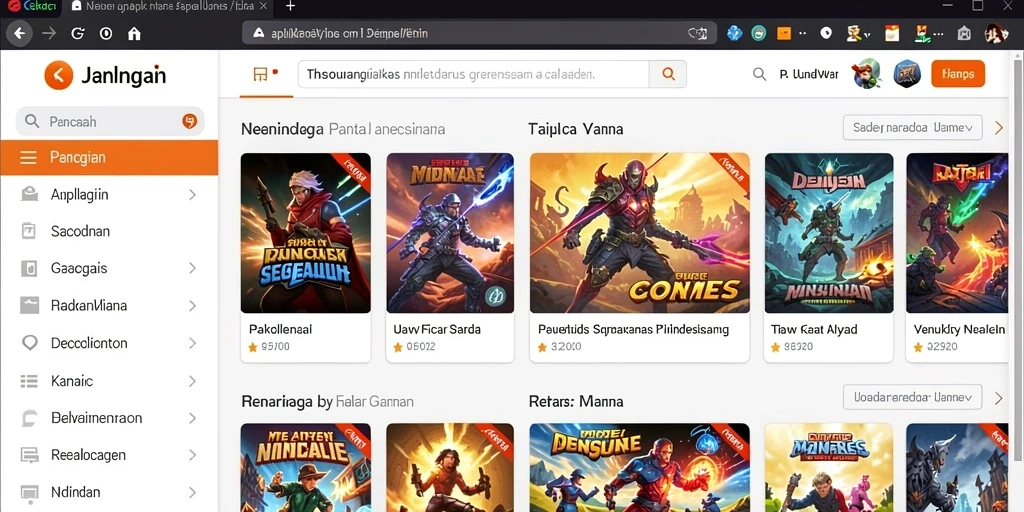Click the store tab icon with red dot

(265, 74)
